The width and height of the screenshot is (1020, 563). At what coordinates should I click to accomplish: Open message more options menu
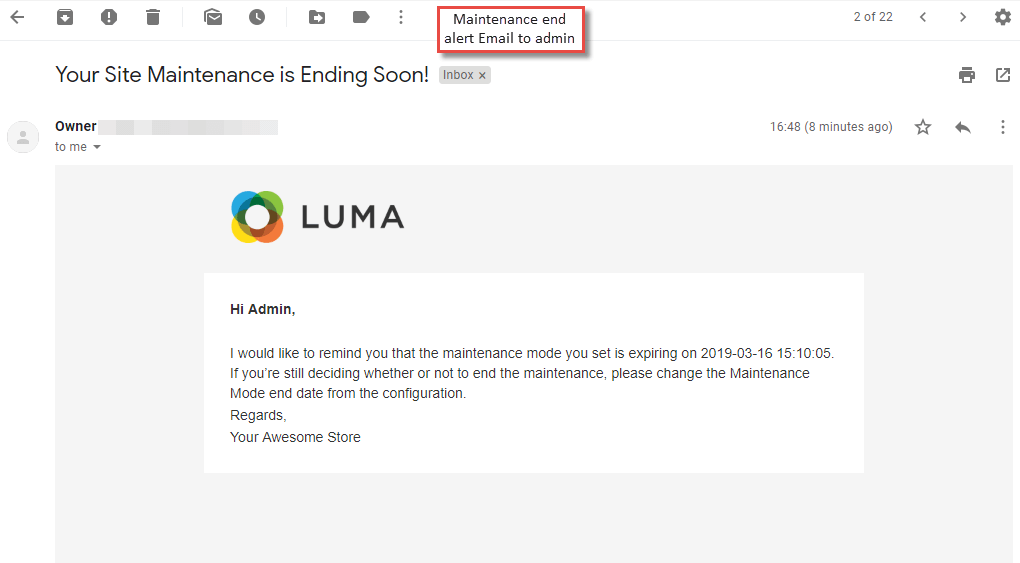pyautogui.click(x=1002, y=127)
